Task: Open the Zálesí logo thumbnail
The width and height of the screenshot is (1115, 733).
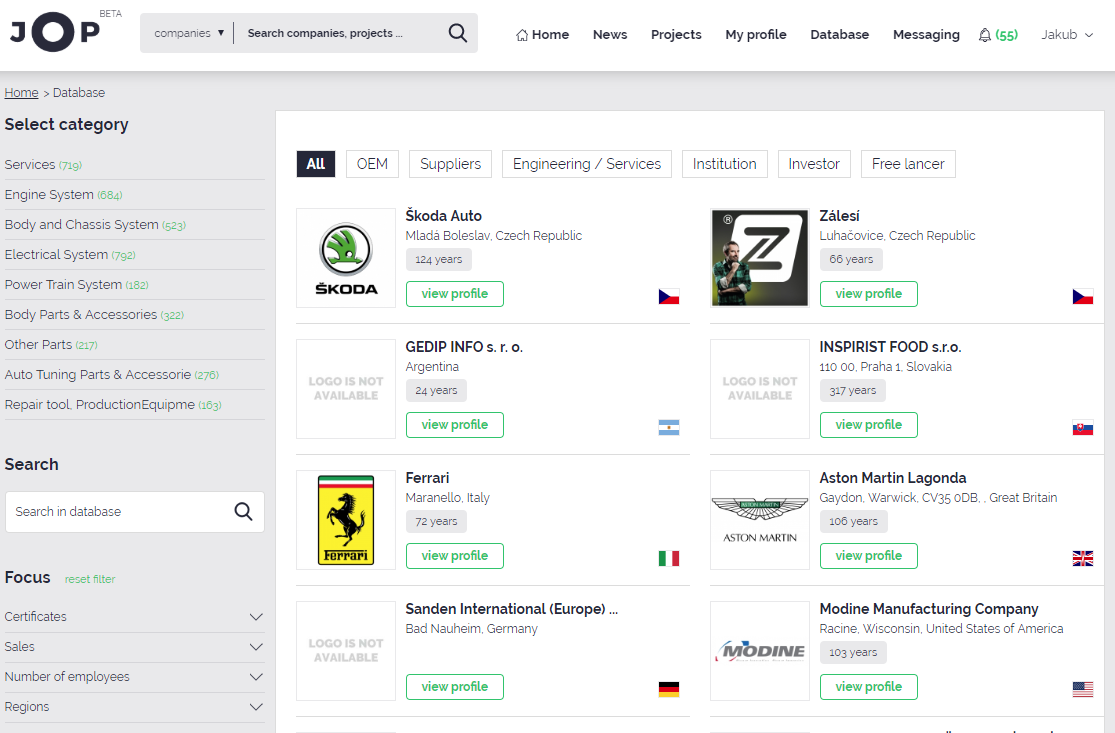Action: pos(759,258)
